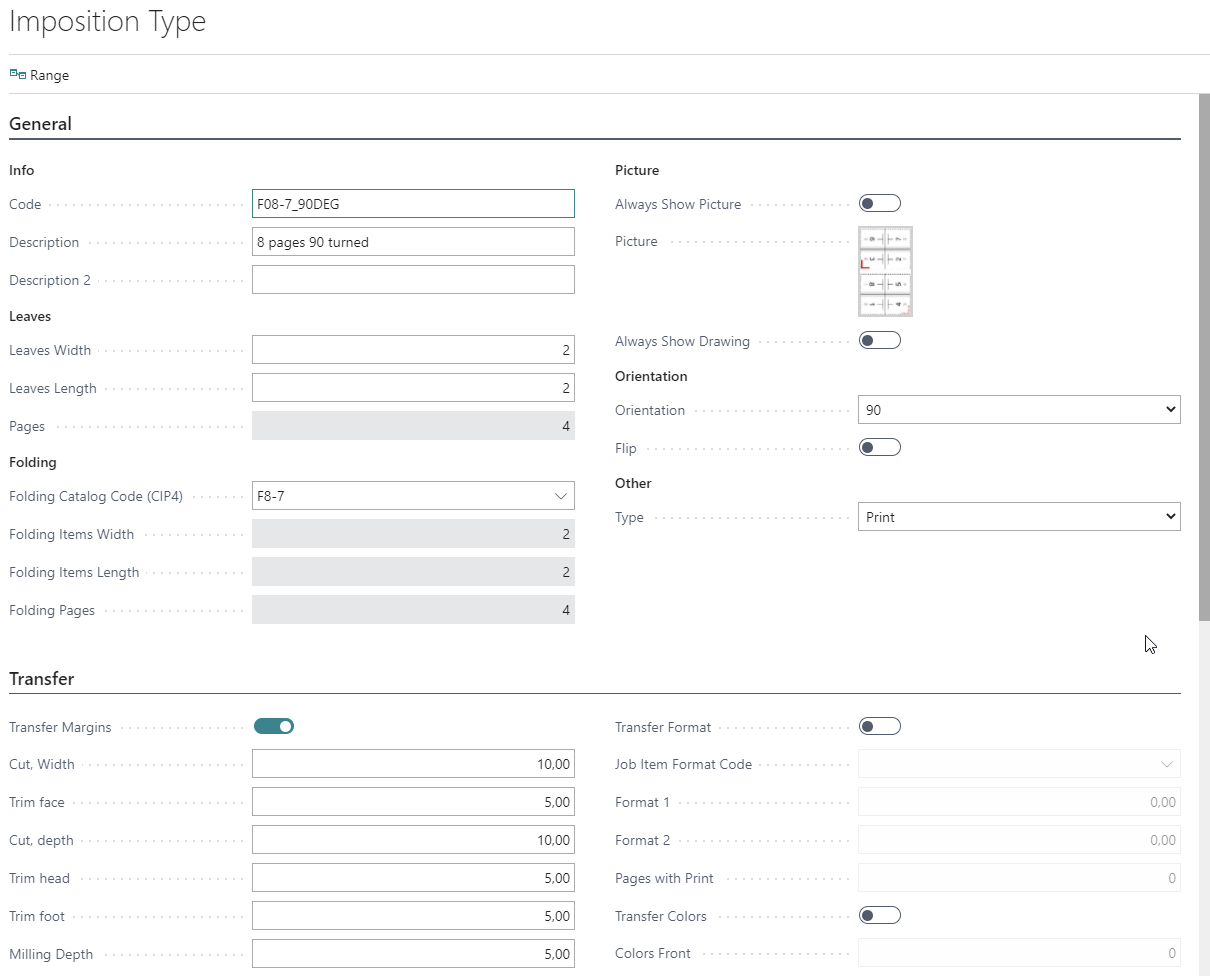Click the Cut, Width value field
Viewport: 1210px width, 976px height.
413,764
